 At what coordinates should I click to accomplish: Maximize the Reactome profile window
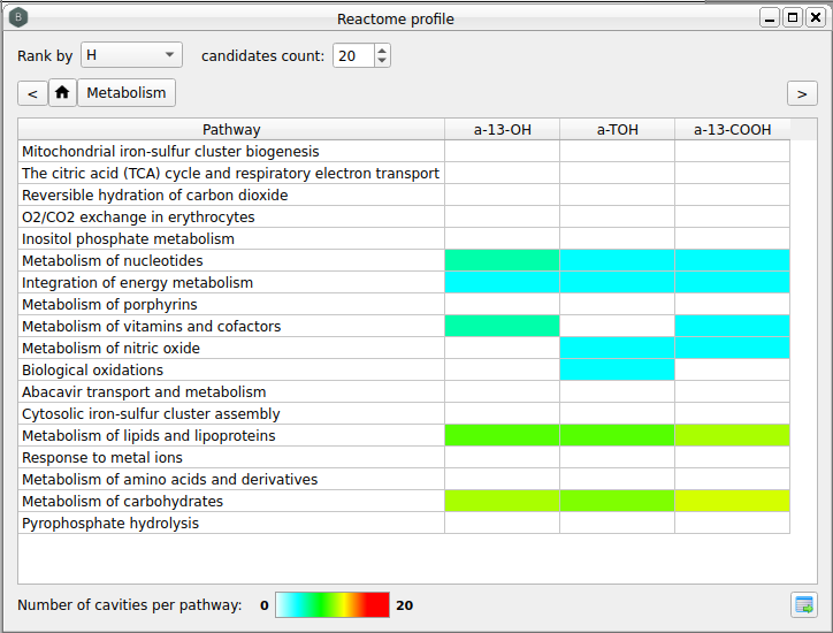792,18
